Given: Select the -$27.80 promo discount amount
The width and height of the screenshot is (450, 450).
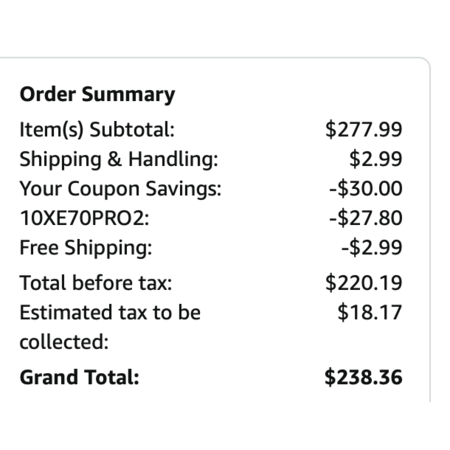Looking at the screenshot, I should (366, 218).
